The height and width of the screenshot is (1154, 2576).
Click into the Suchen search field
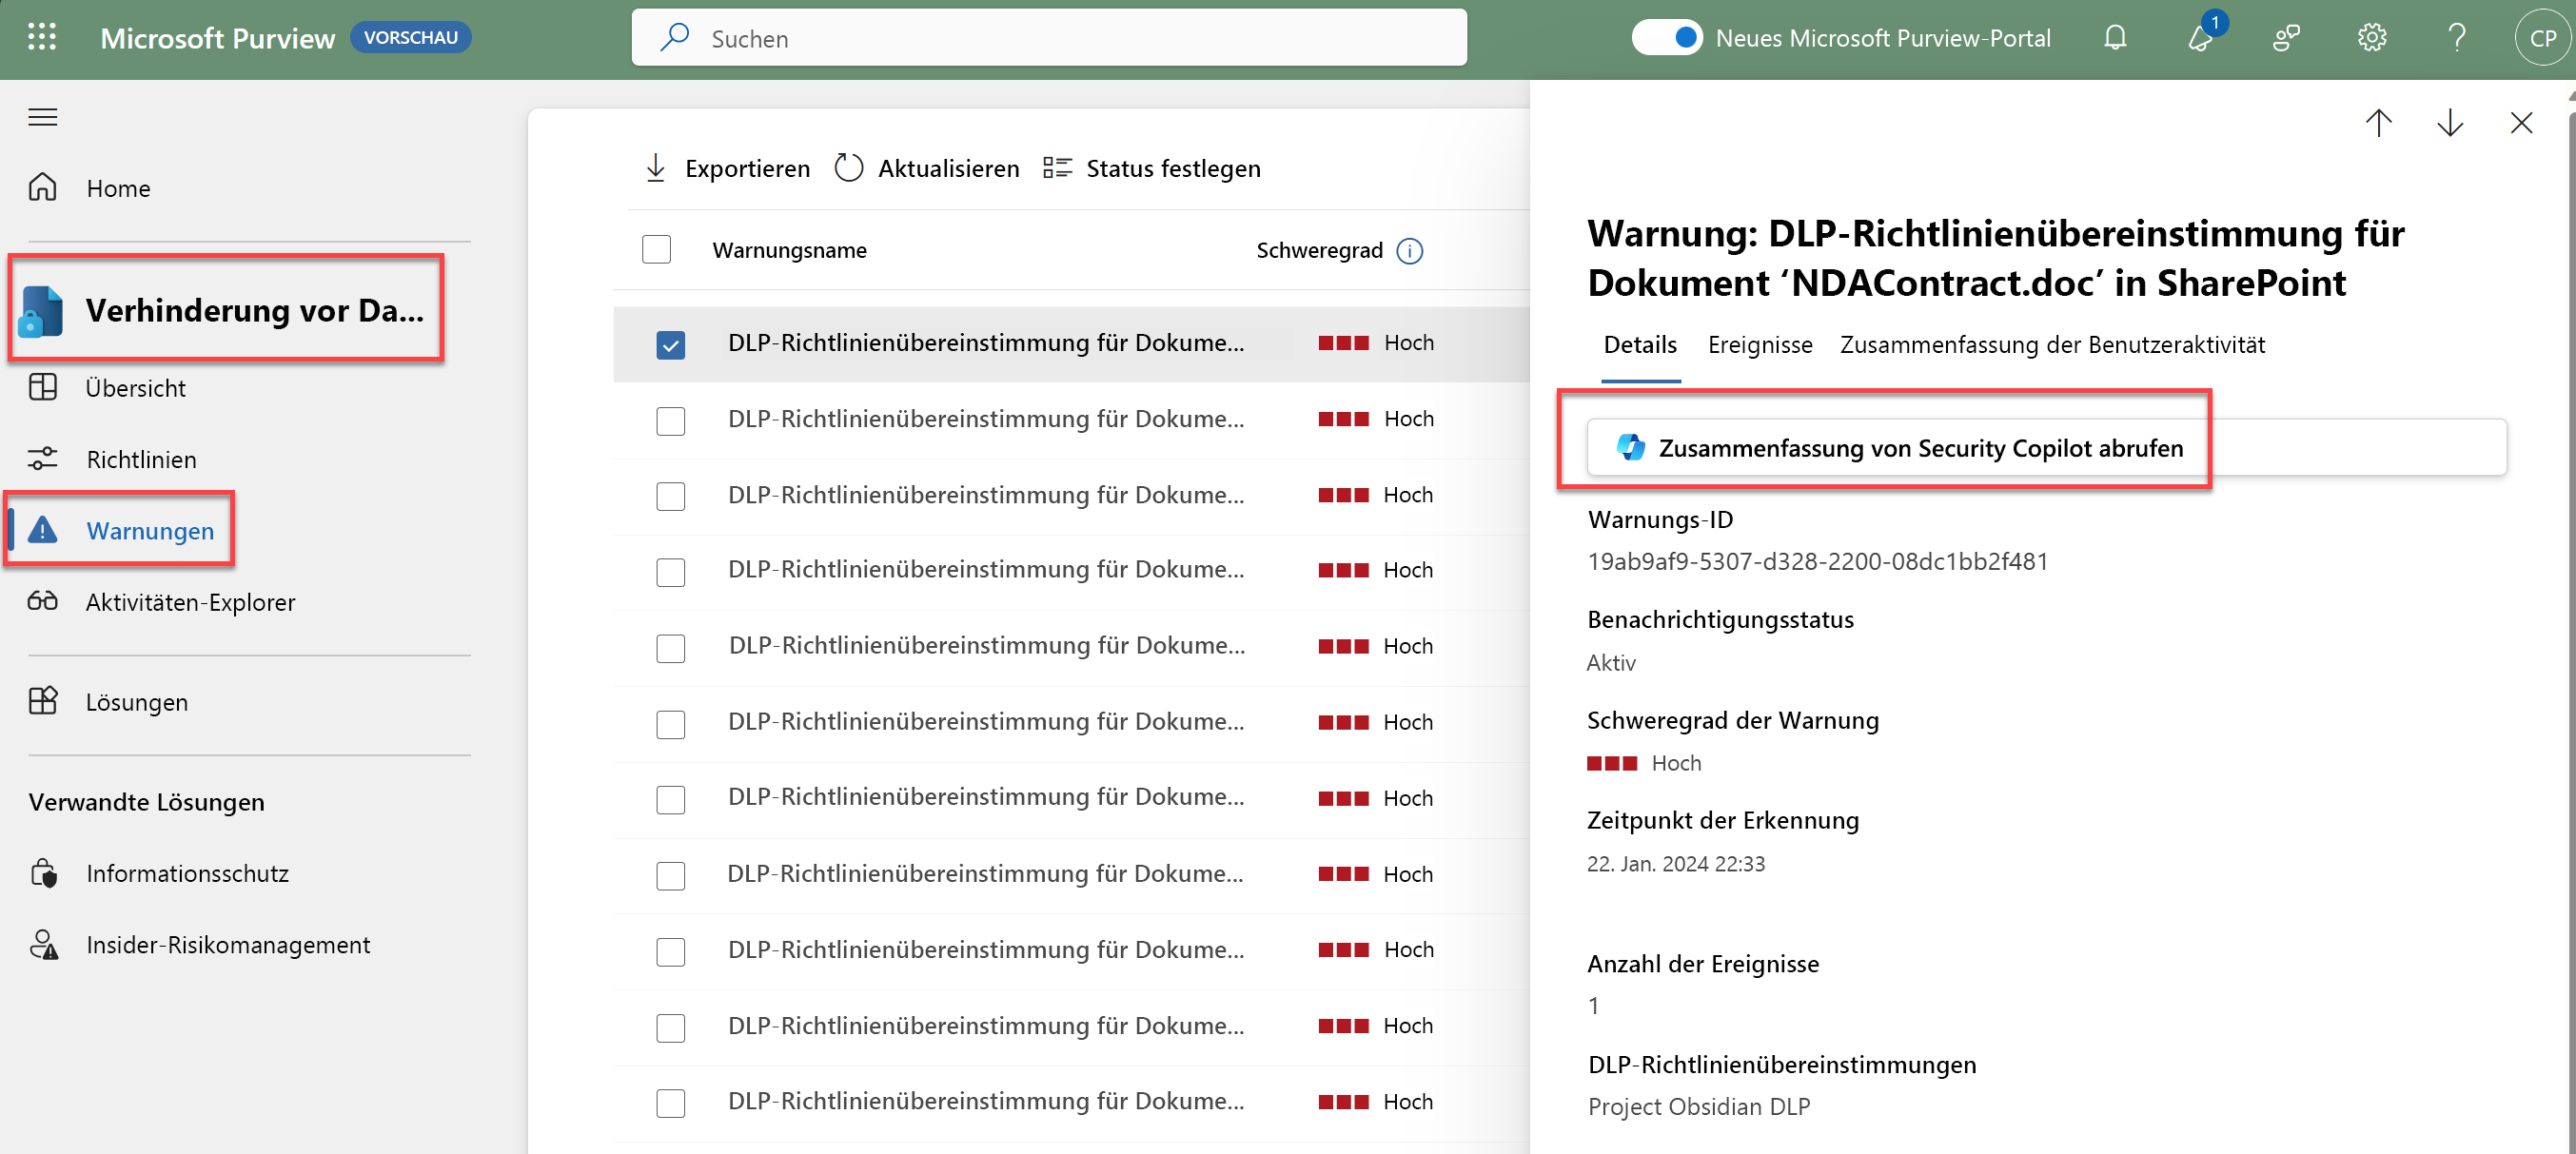[x=1049, y=38]
